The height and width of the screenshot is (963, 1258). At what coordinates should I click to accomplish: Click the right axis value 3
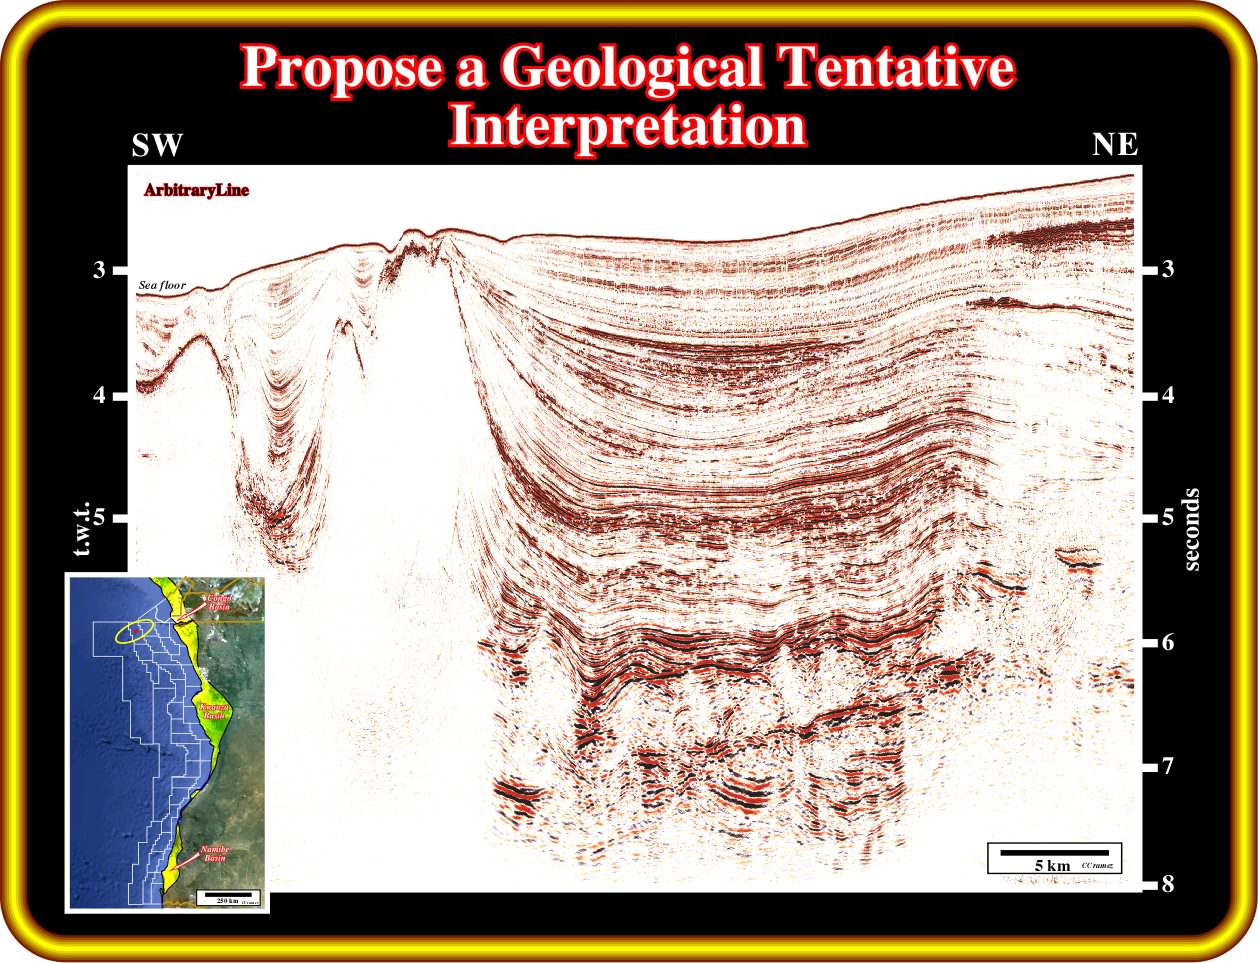click(x=1167, y=270)
